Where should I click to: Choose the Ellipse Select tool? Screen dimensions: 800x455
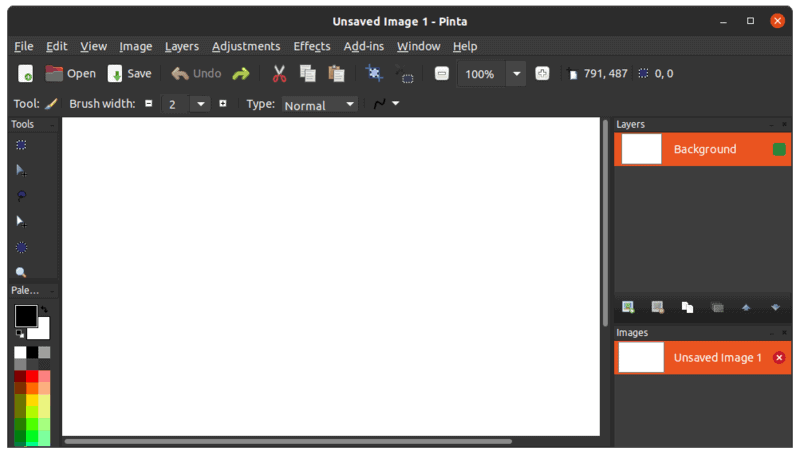21,247
